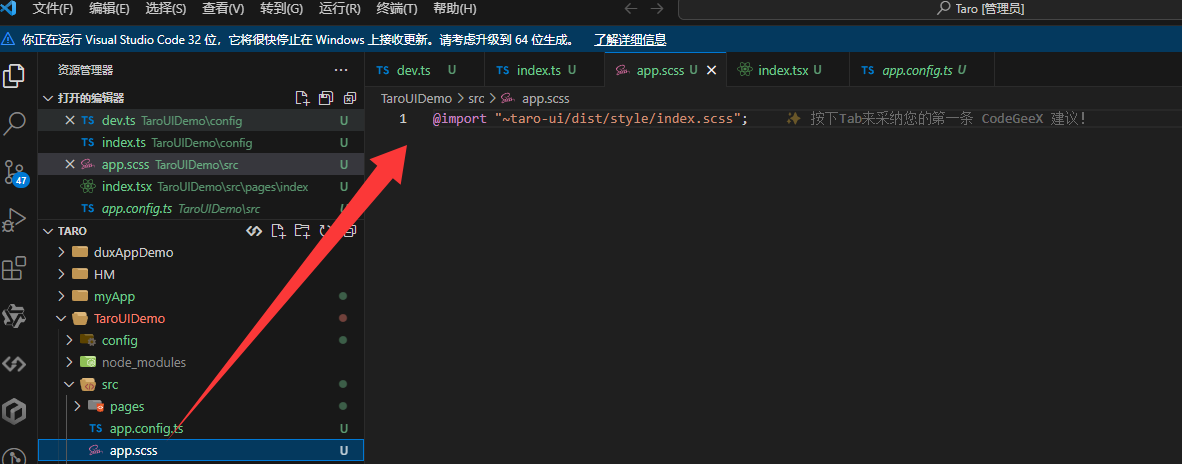Viewport: 1182px width, 464px height.
Task: Open app.config.ts in the src tree
Action: coord(201,429)
